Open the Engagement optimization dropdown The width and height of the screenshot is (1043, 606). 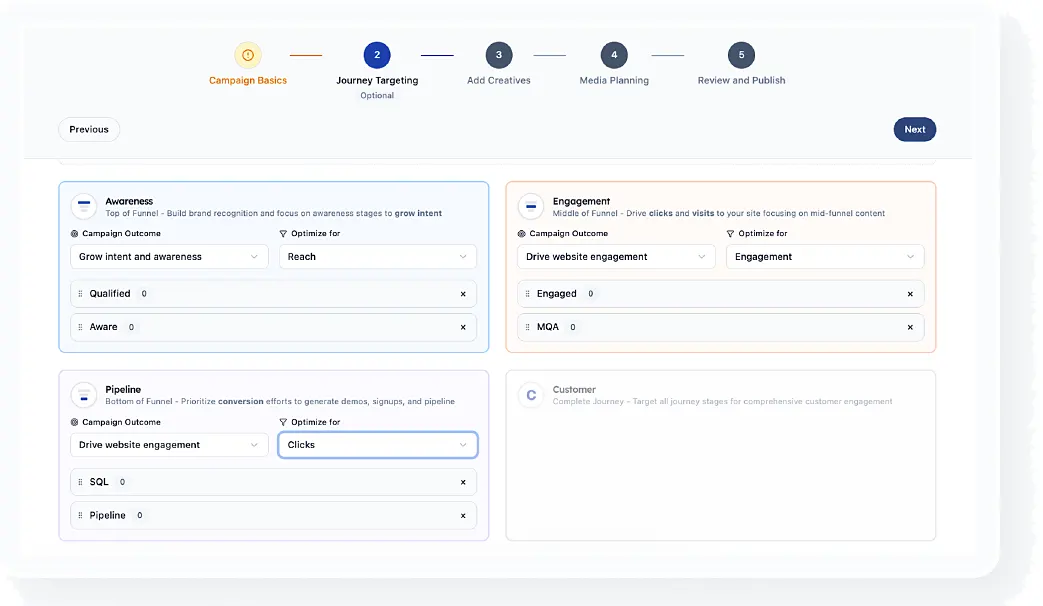click(824, 256)
